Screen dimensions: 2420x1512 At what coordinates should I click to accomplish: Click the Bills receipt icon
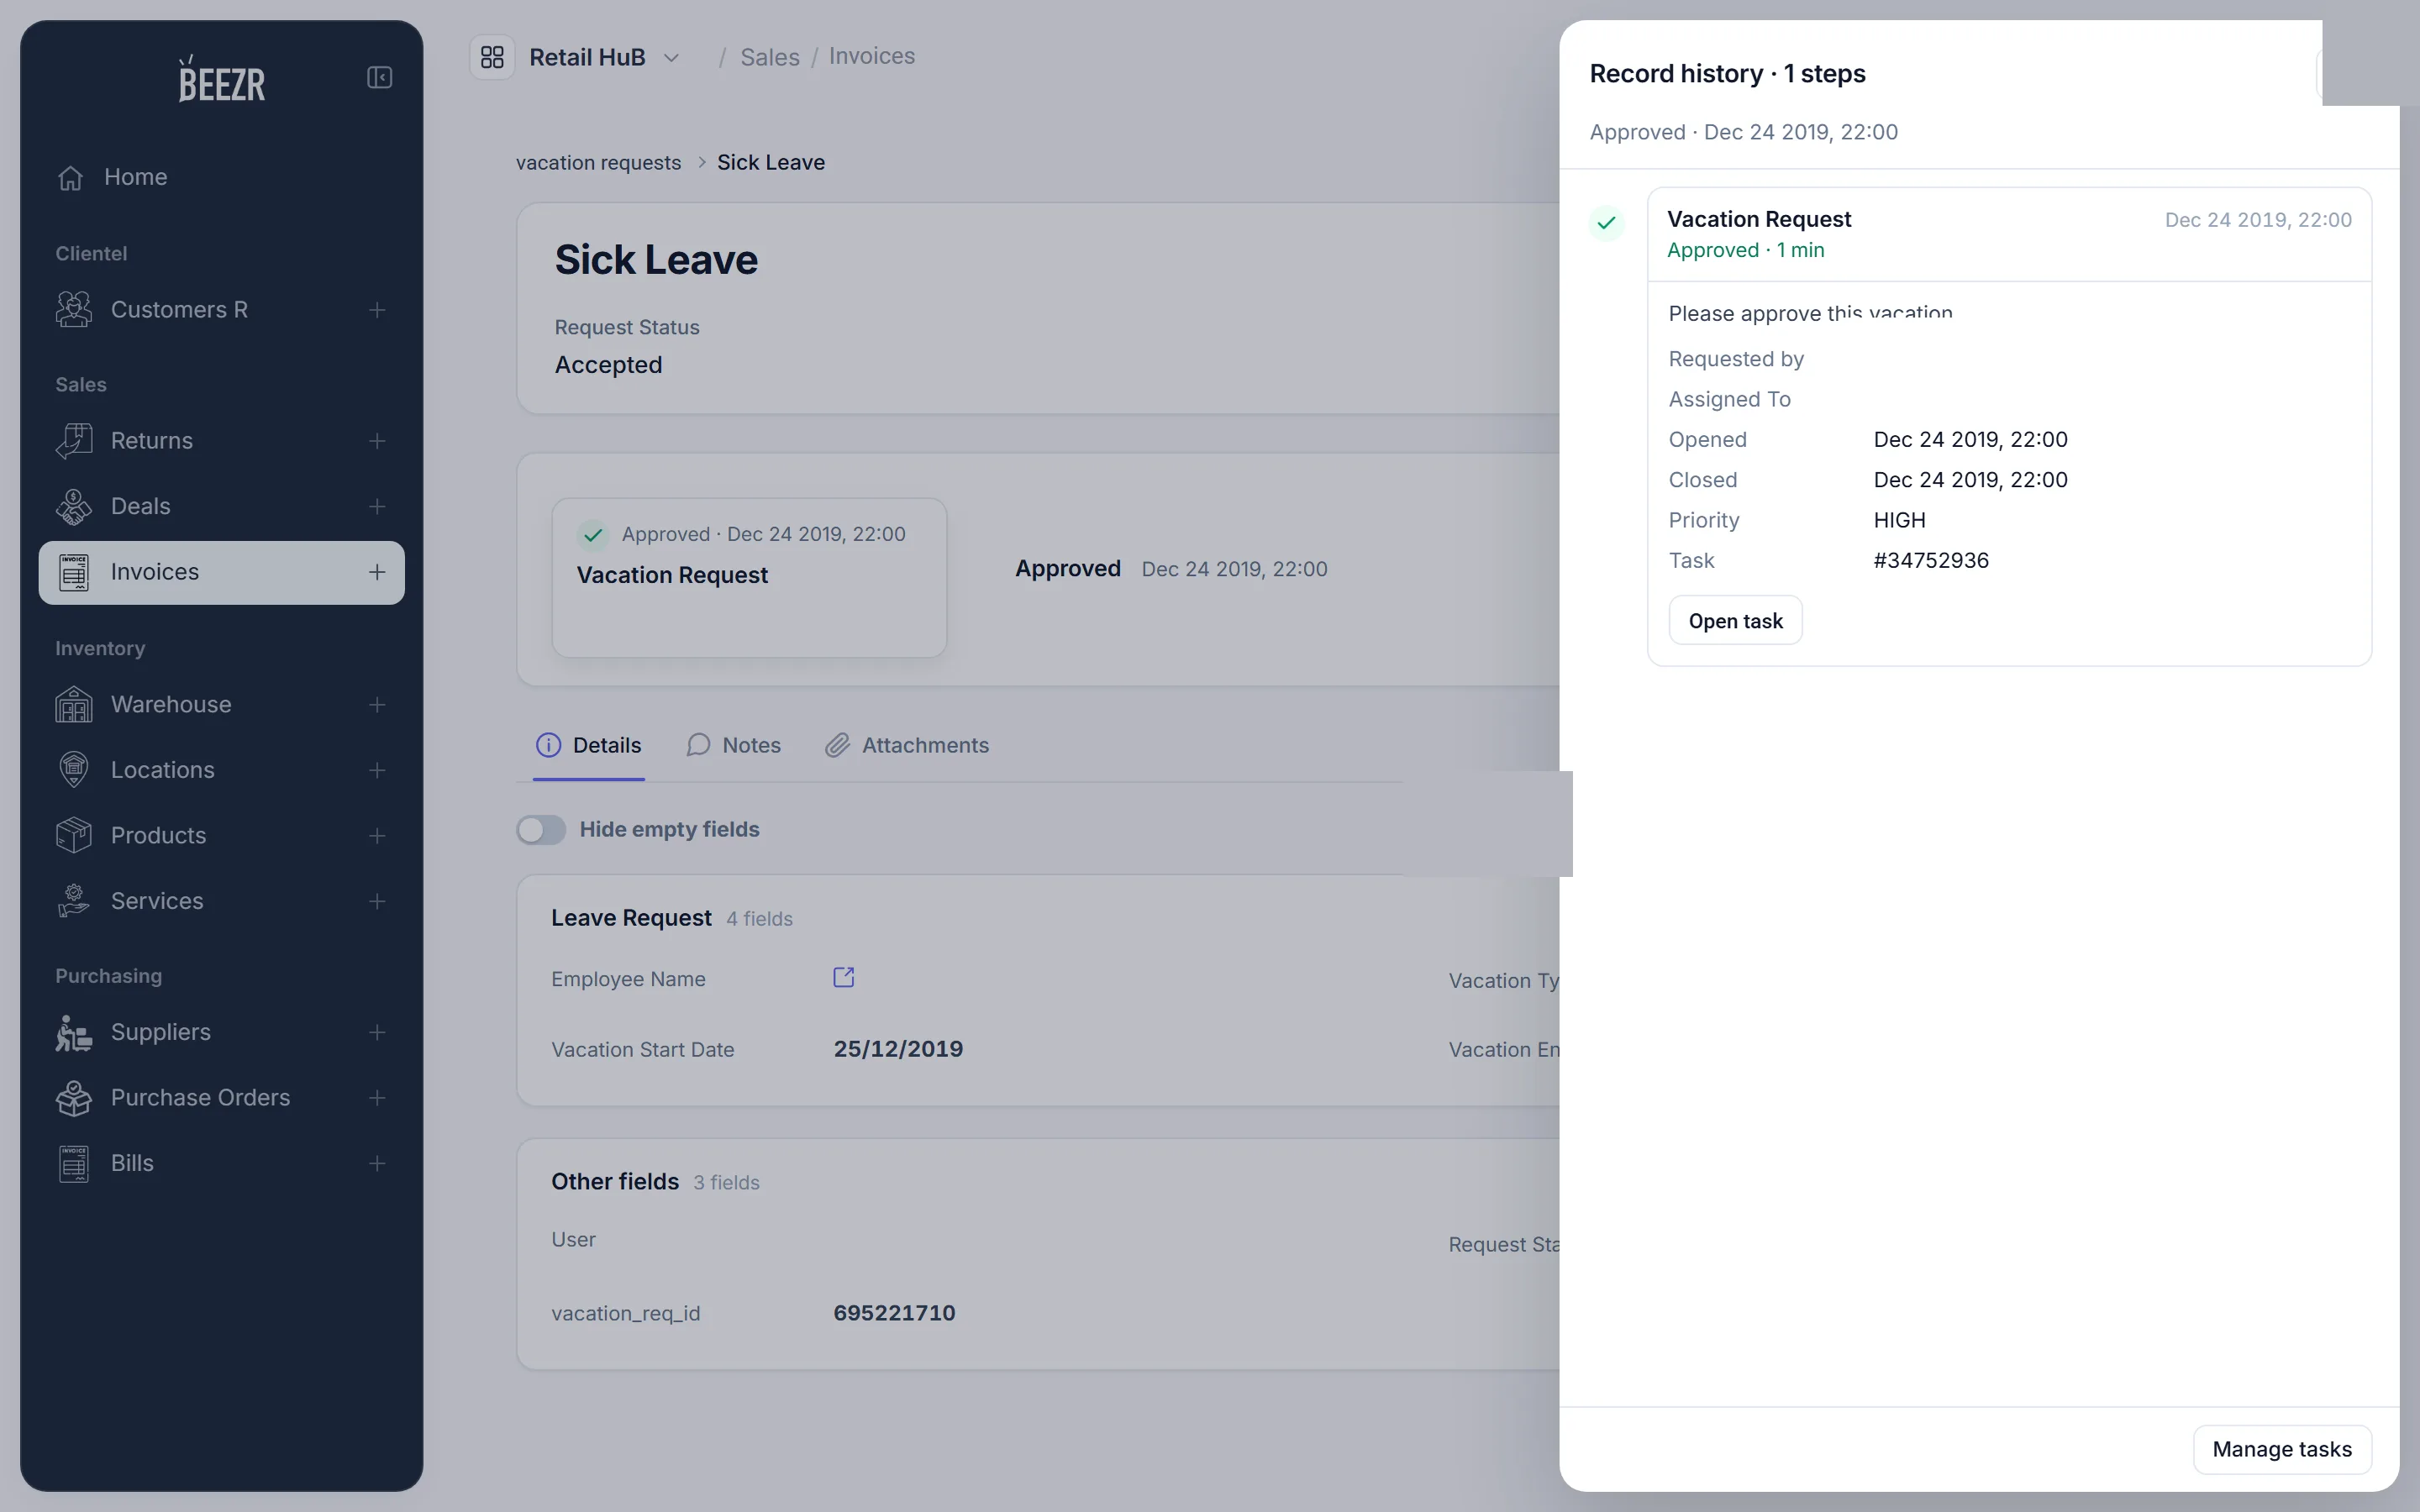(x=74, y=1163)
